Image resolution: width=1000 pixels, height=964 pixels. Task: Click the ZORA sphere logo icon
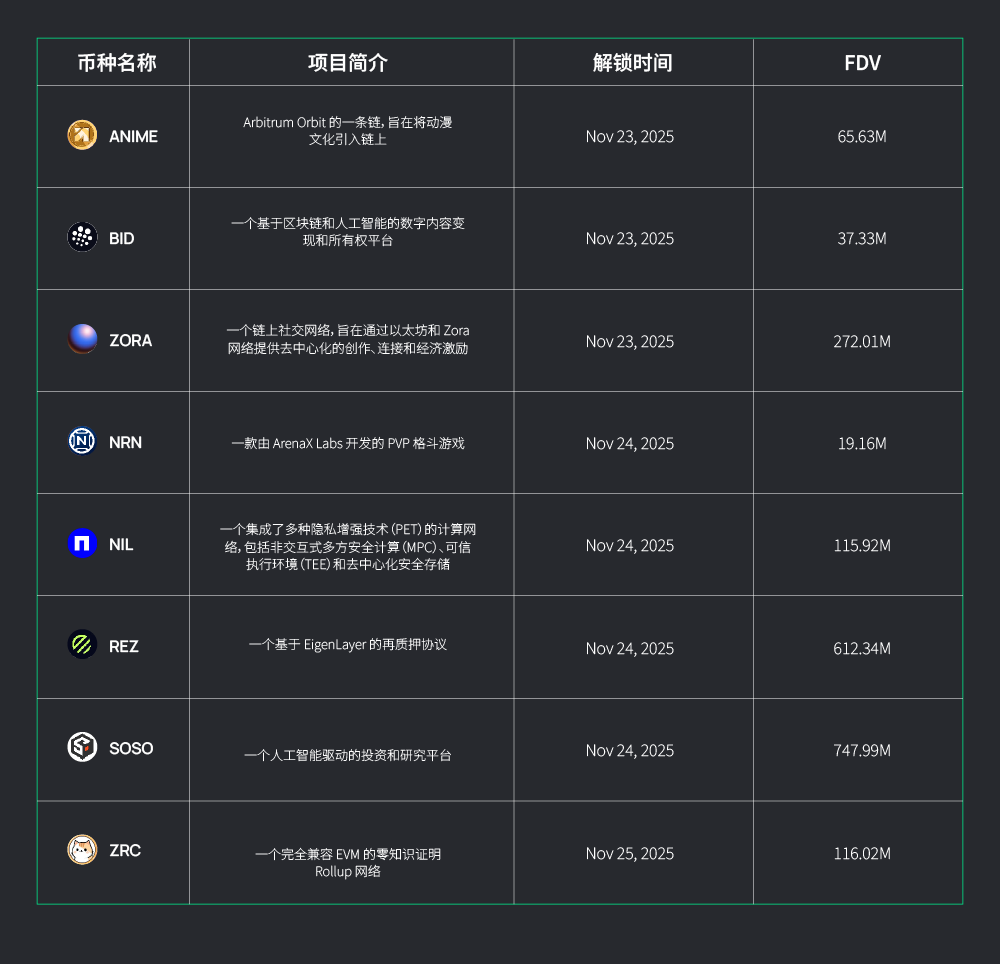[x=82, y=339]
